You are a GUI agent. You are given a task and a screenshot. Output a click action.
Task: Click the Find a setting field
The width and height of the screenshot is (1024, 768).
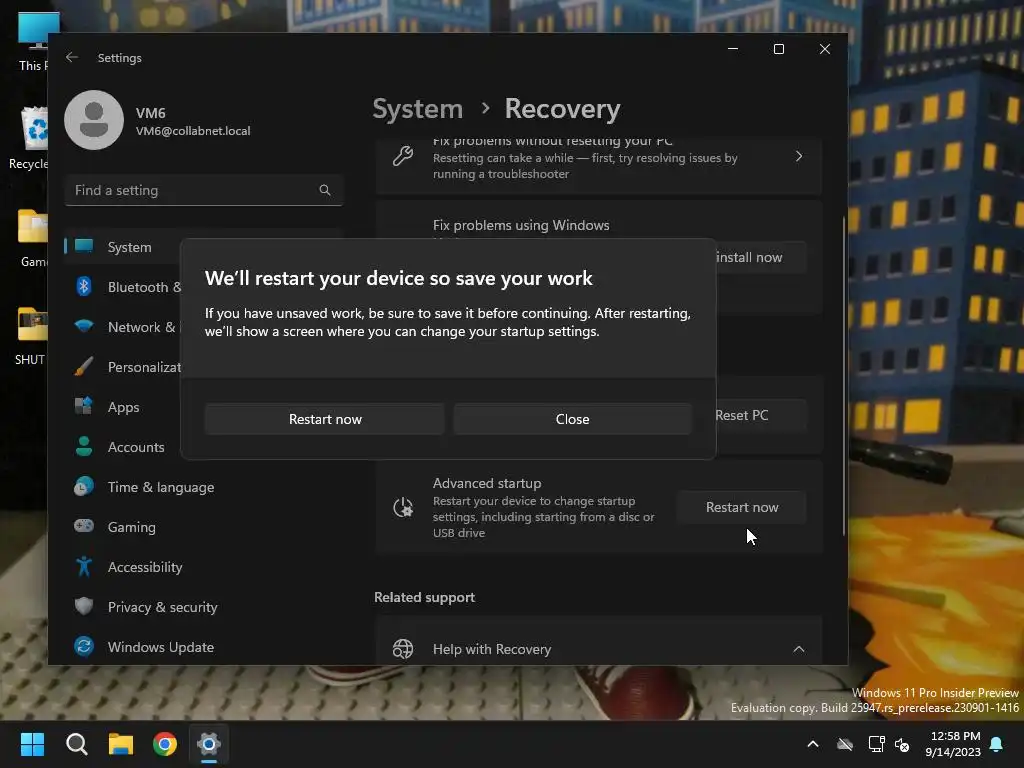click(x=204, y=190)
